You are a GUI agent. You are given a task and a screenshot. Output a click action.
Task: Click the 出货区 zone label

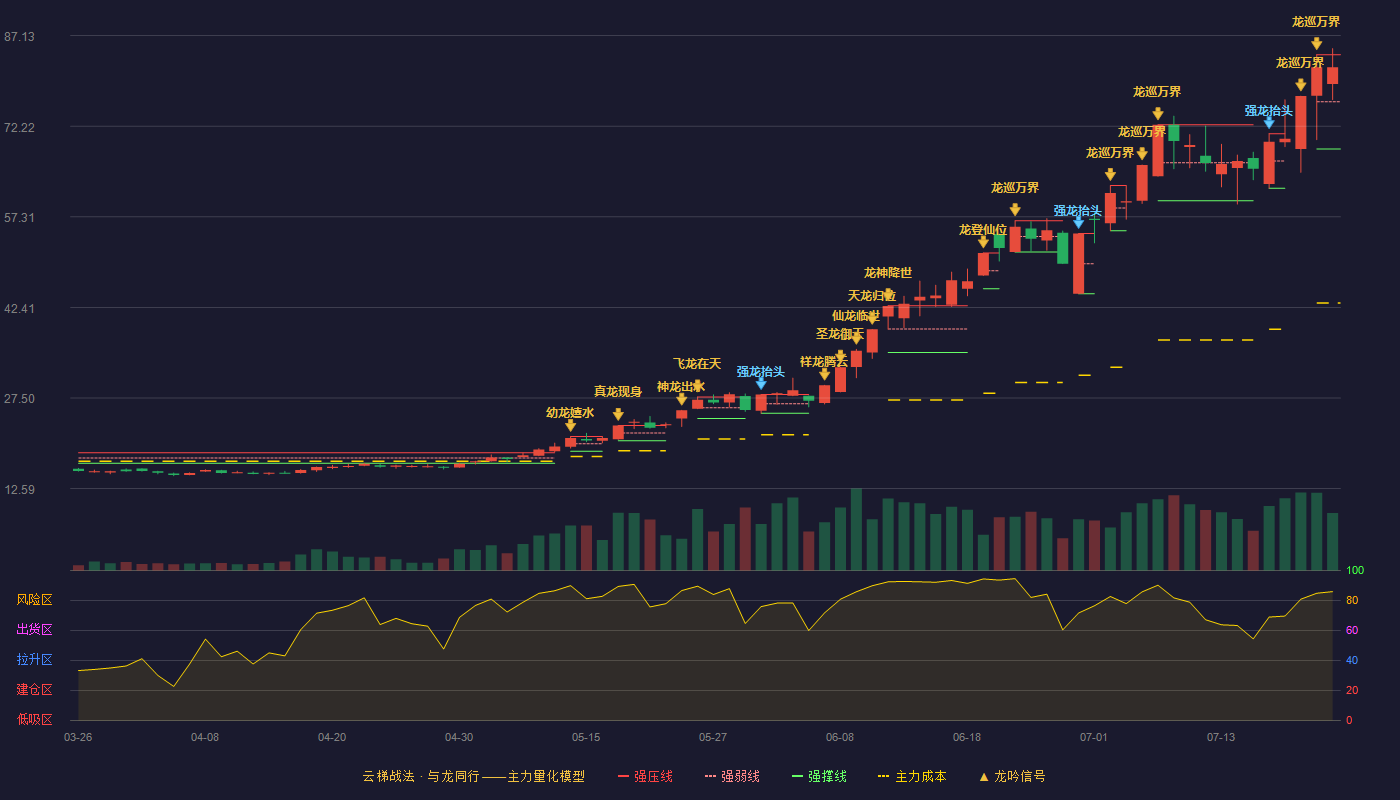34,630
